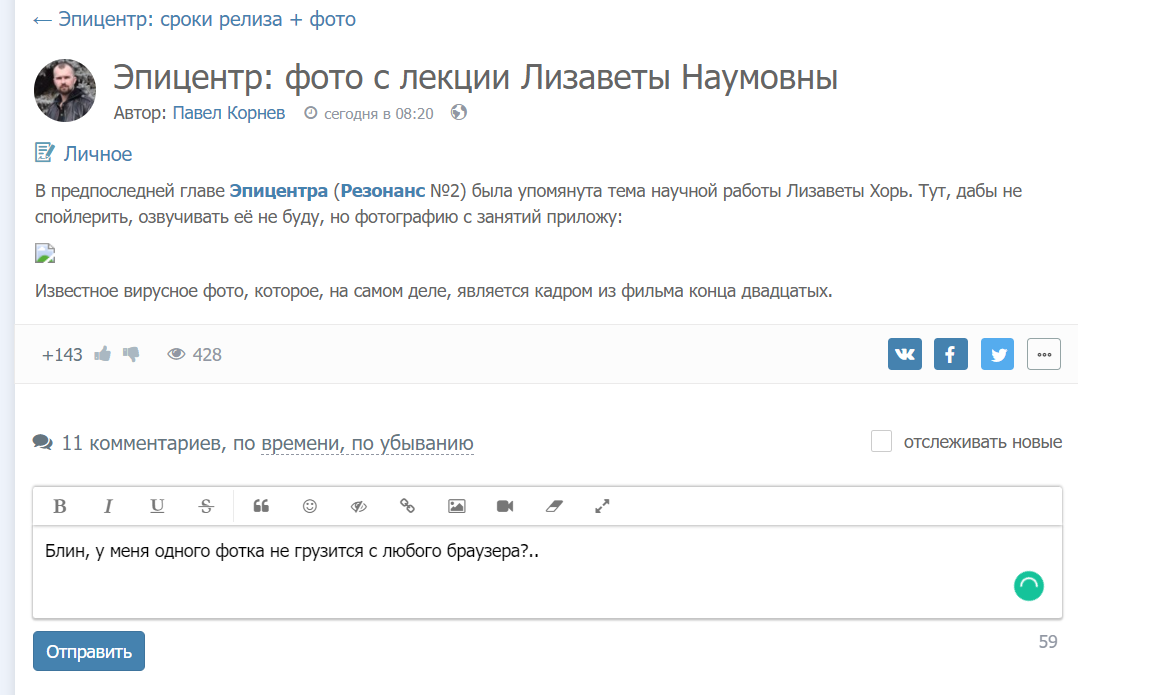This screenshot has height=695, width=1152.
Task: Open author link 'Павел Корнев'
Action: [x=229, y=113]
